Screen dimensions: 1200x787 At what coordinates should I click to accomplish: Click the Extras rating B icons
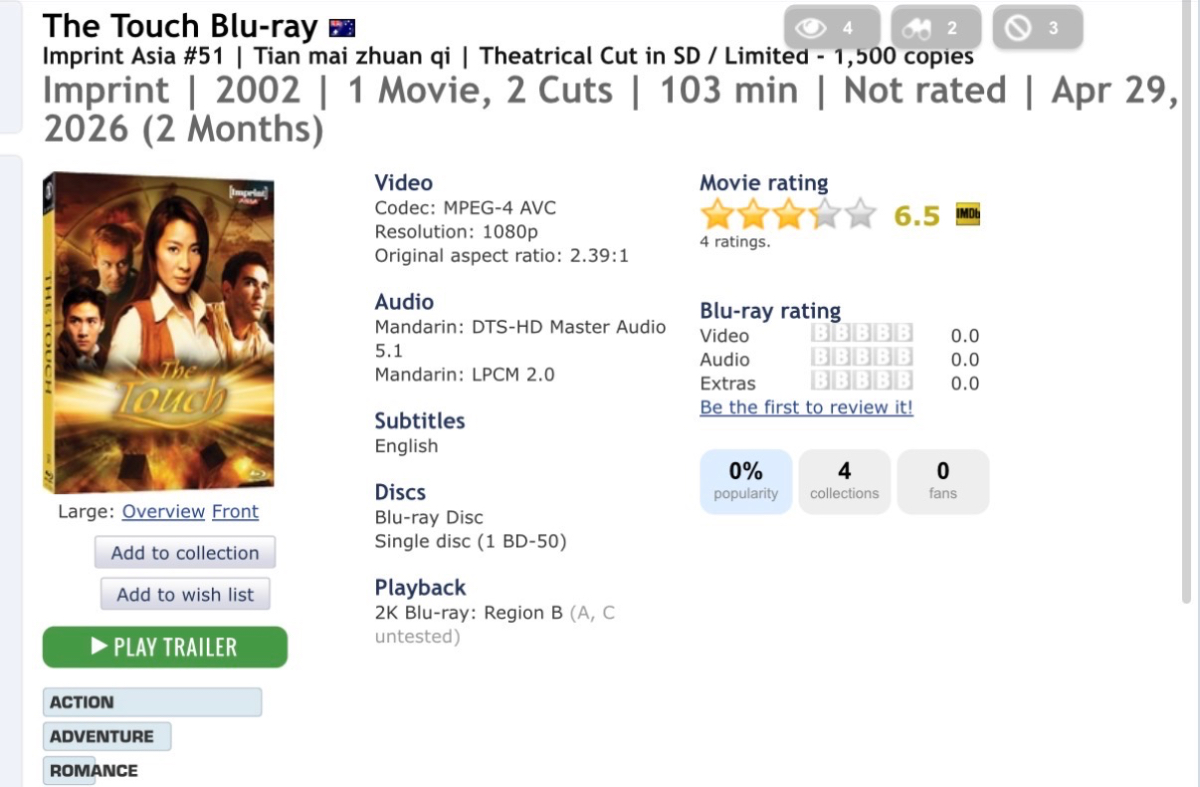pos(861,382)
